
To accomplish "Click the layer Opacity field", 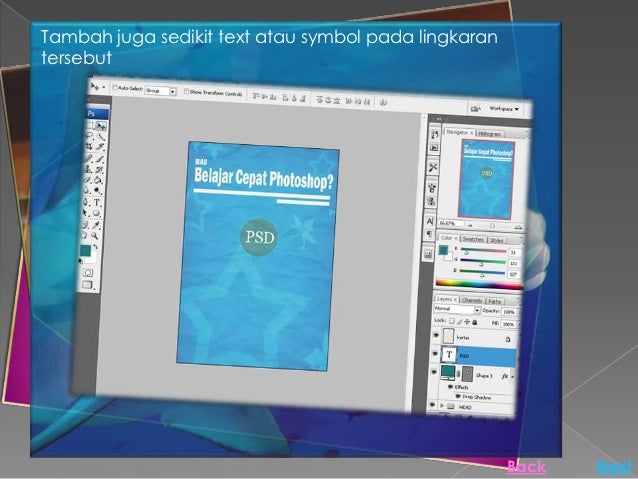I will coord(509,312).
